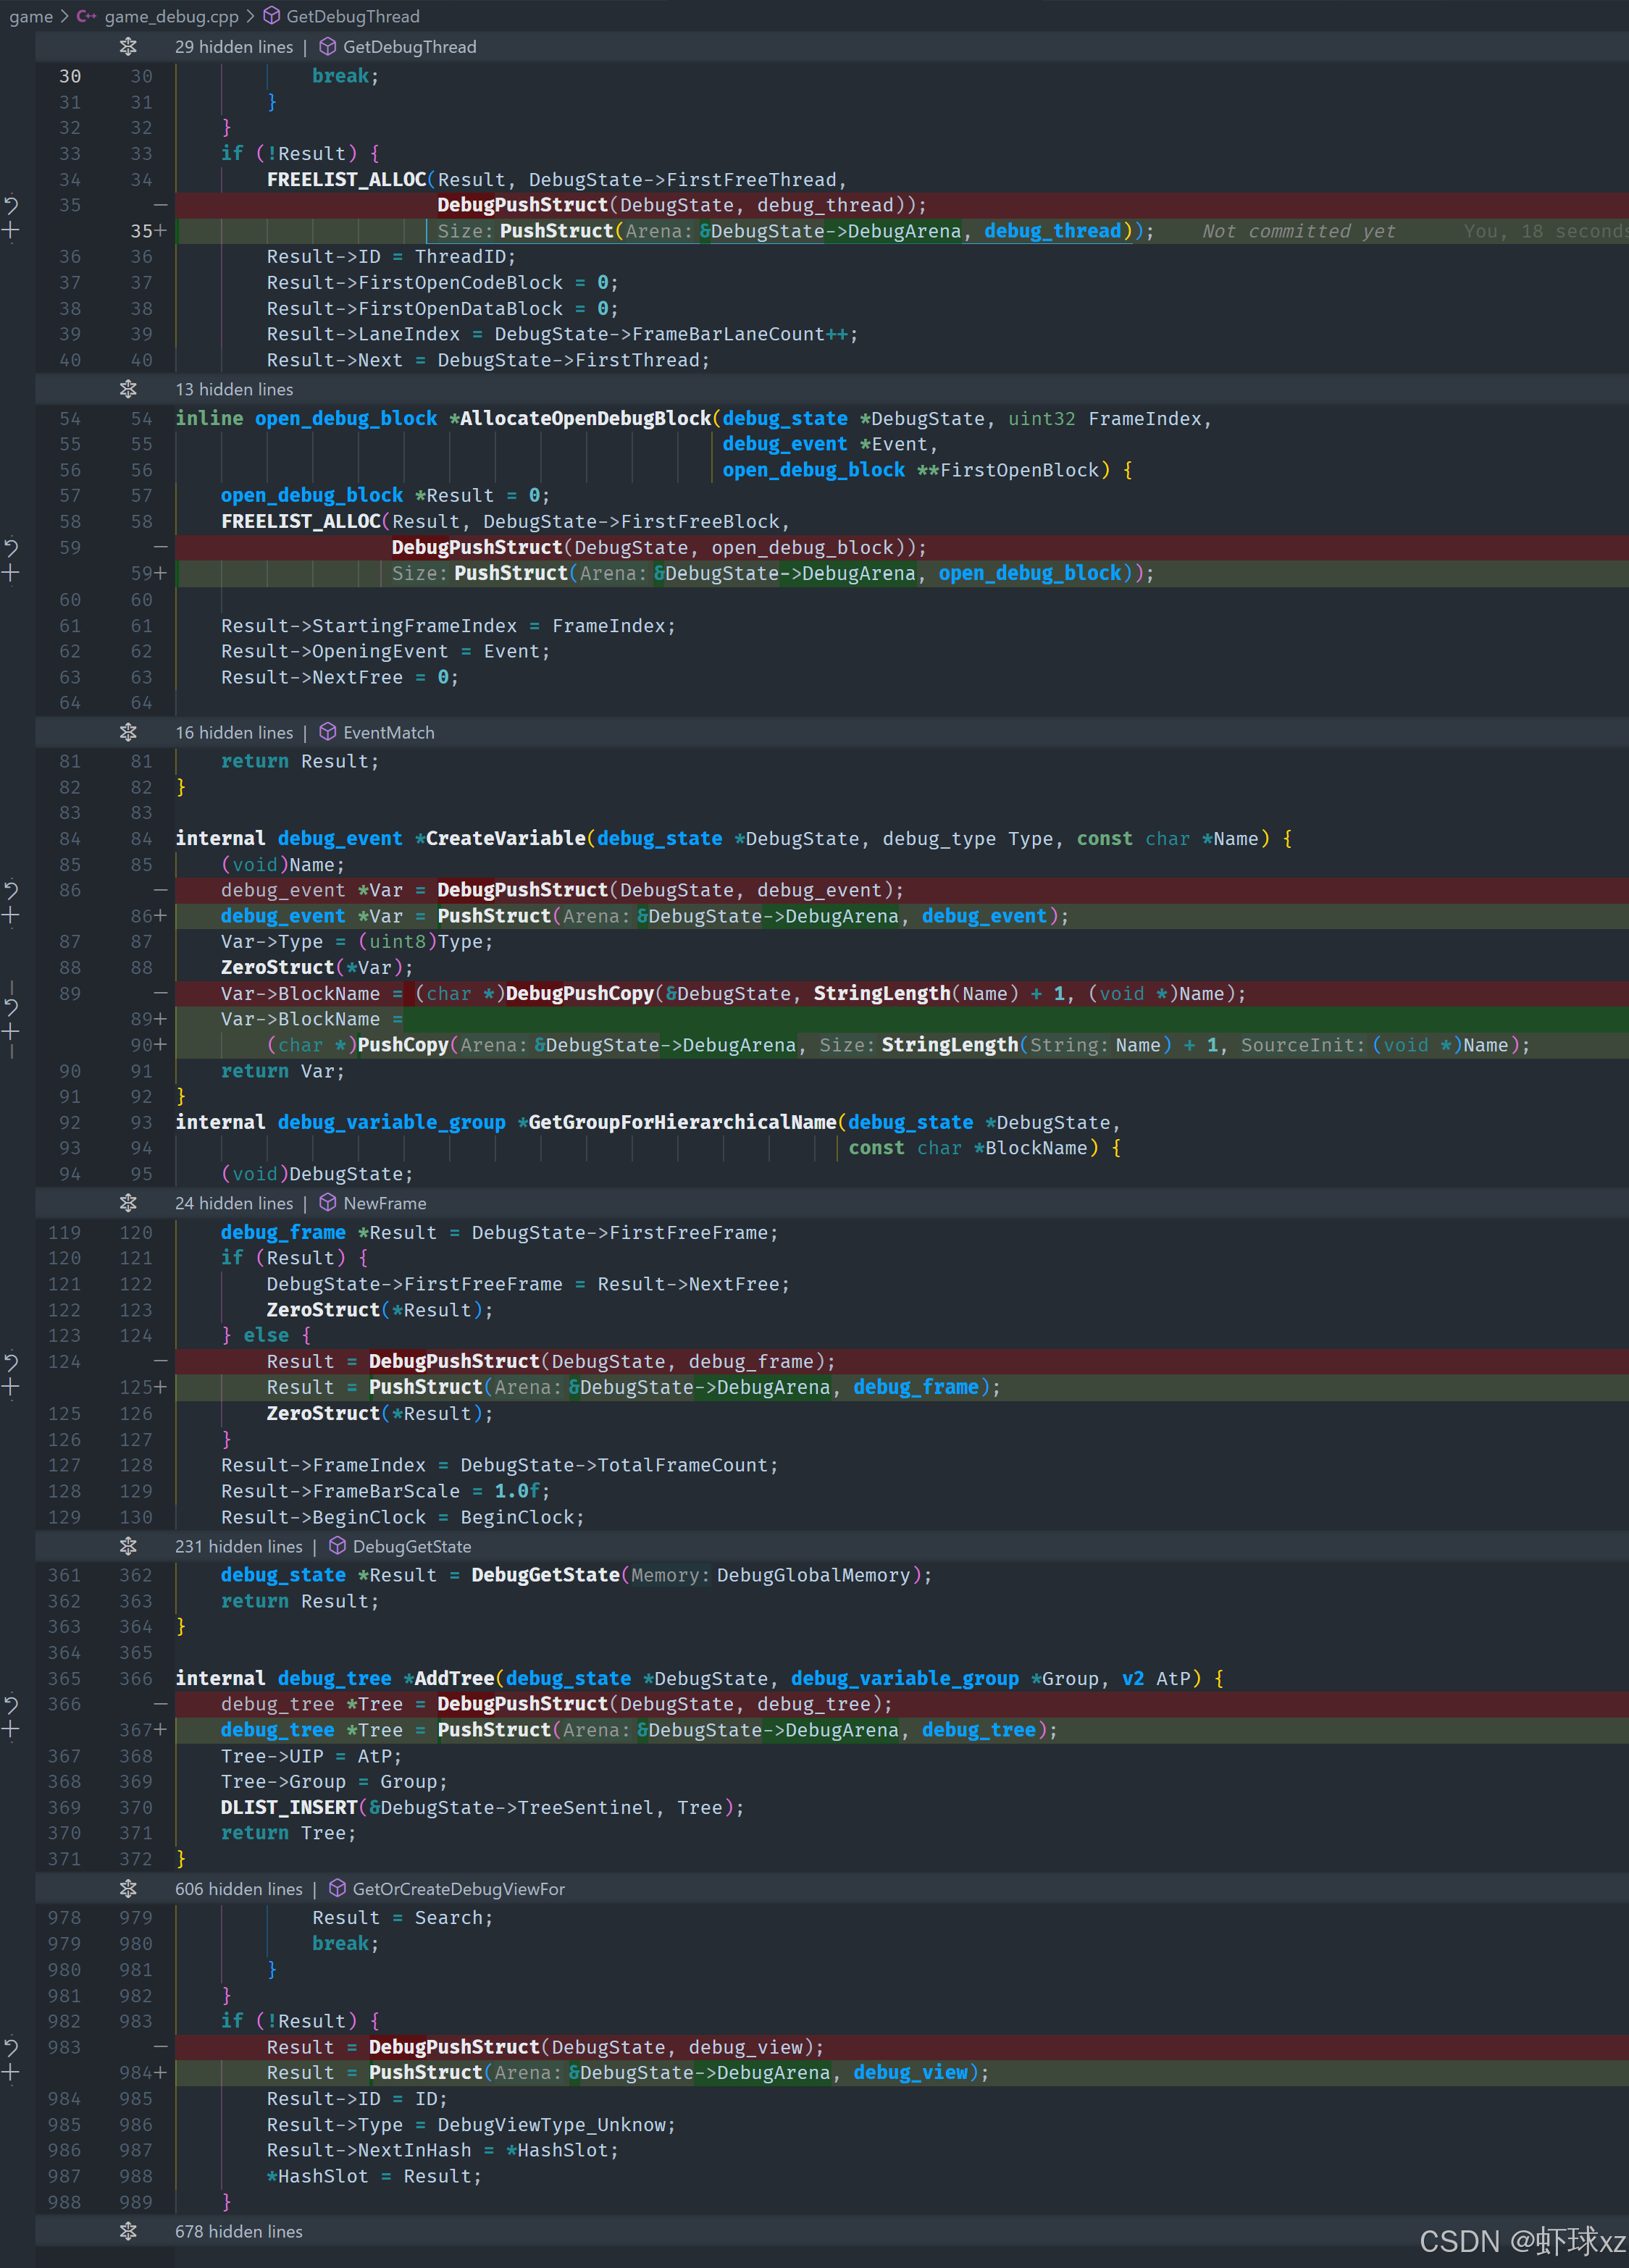The width and height of the screenshot is (1629, 2268).
Task: Expand the 29 hidden lines region
Action: pos(128,47)
